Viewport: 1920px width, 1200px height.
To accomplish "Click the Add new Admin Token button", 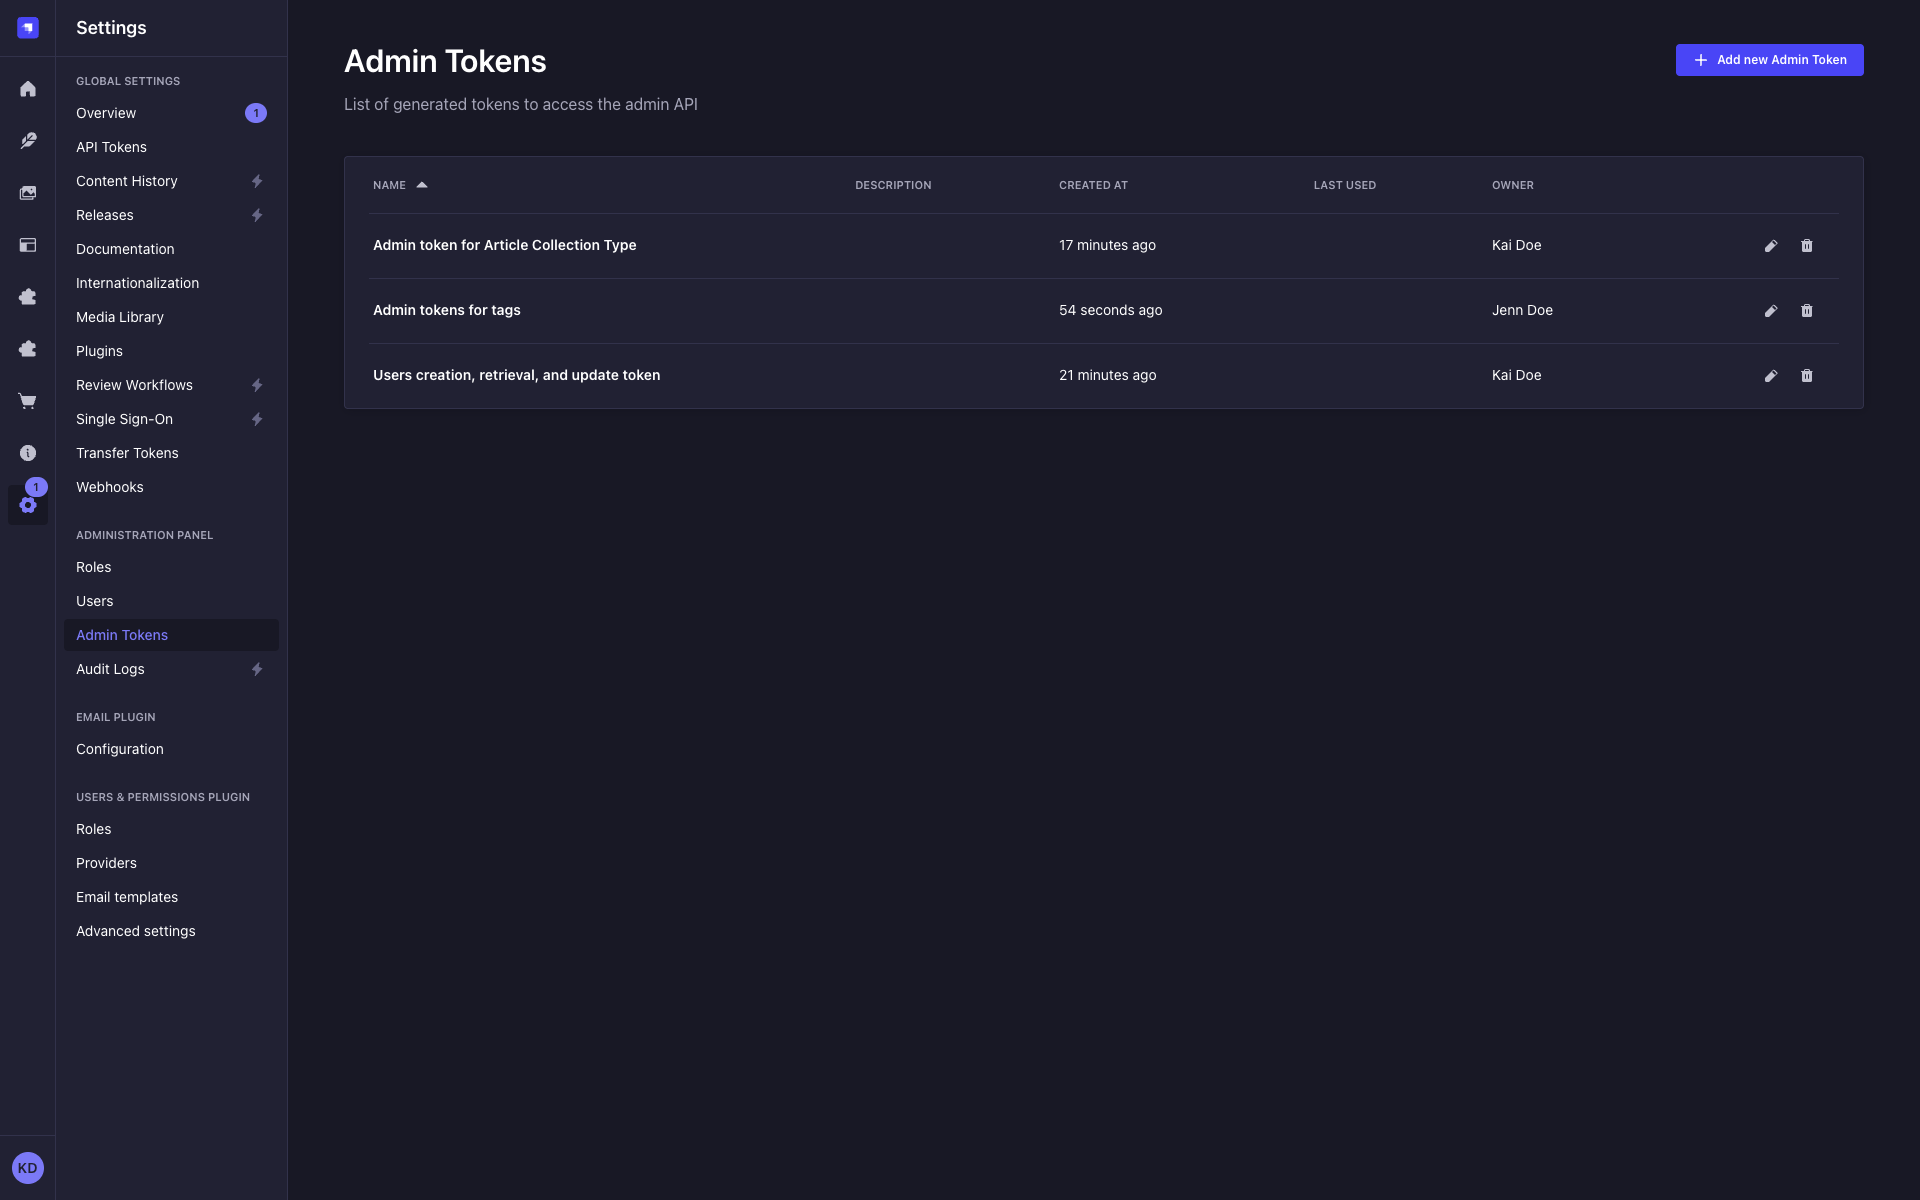I will click(1769, 60).
